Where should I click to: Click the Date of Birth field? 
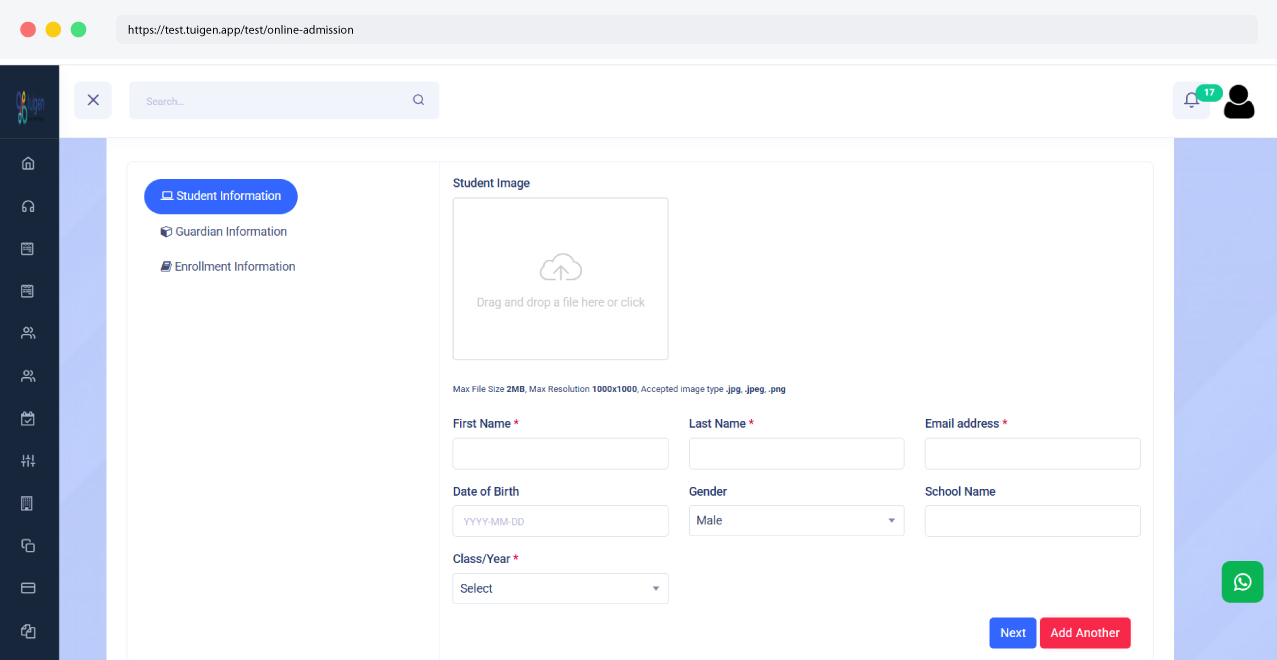(560, 521)
